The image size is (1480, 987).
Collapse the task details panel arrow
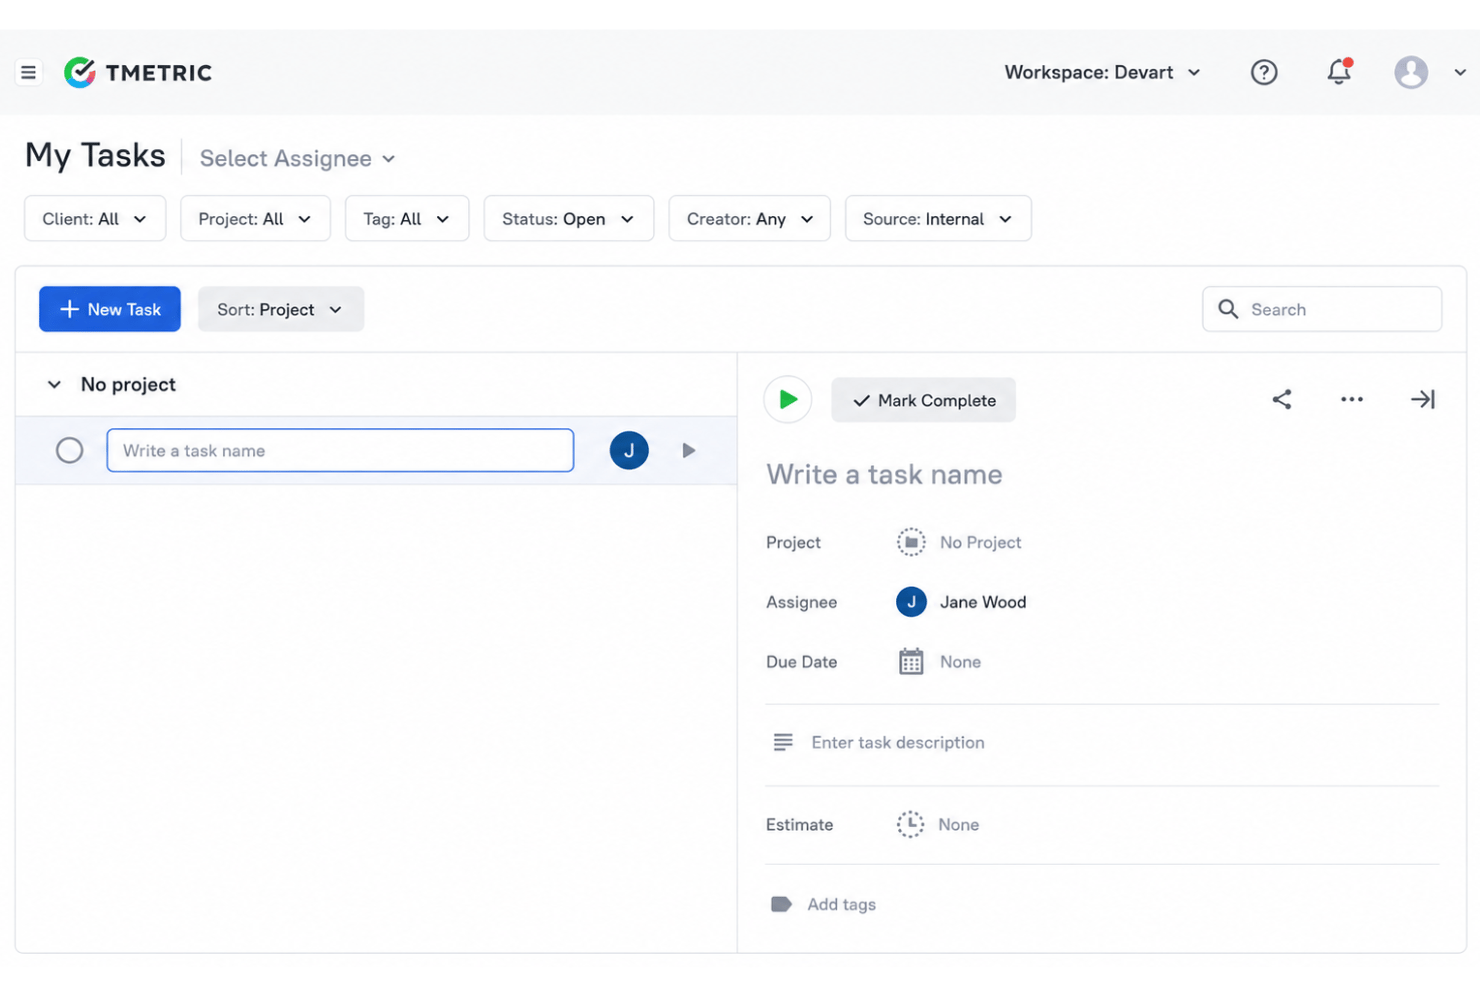[1423, 399]
